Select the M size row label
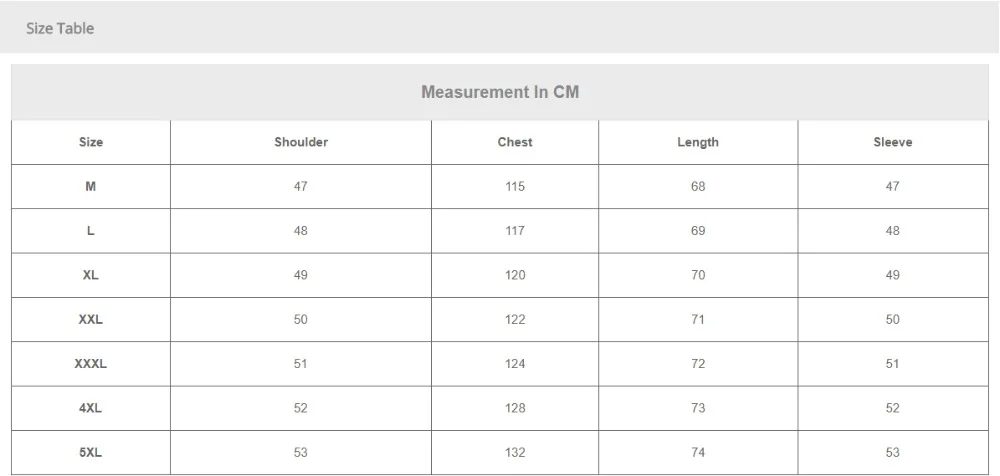This screenshot has height=476, width=1000. (91, 186)
